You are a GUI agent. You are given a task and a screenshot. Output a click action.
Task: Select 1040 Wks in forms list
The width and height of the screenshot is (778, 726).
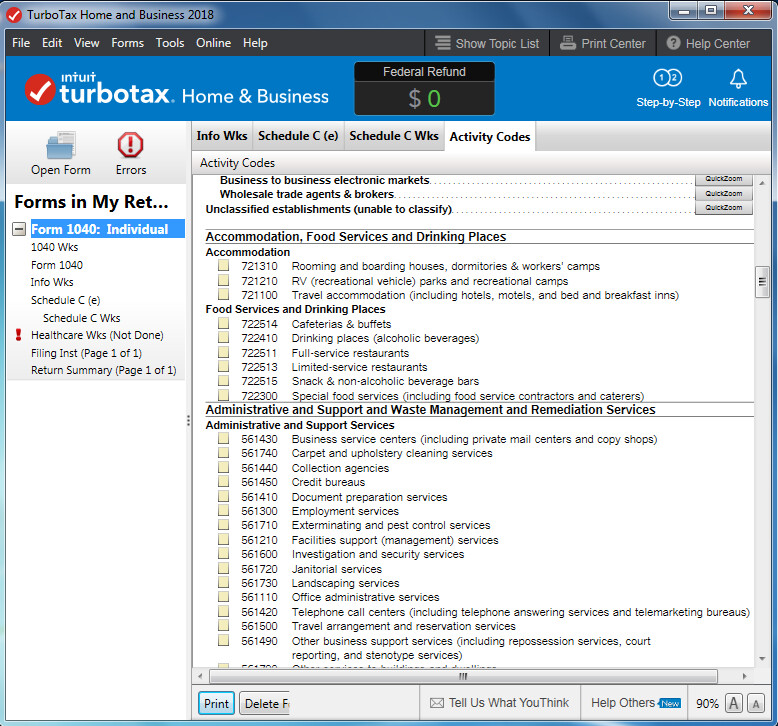[x=55, y=247]
